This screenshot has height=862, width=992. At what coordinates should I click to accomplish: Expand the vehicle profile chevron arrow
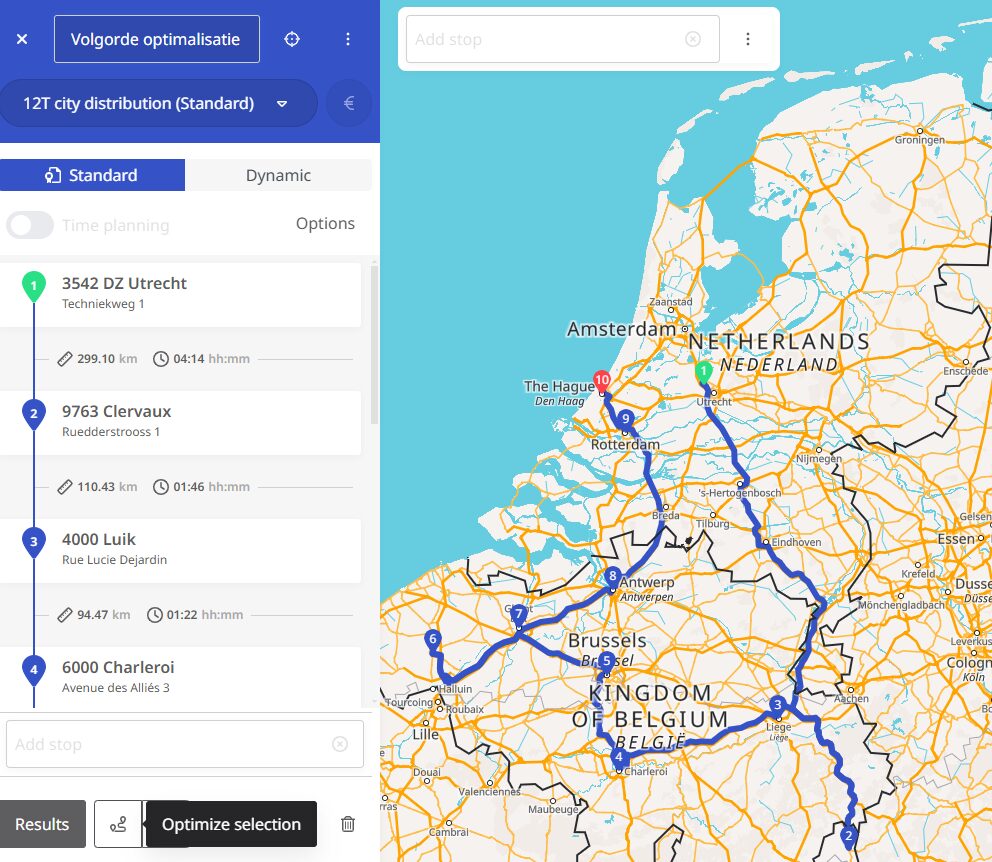click(x=282, y=103)
